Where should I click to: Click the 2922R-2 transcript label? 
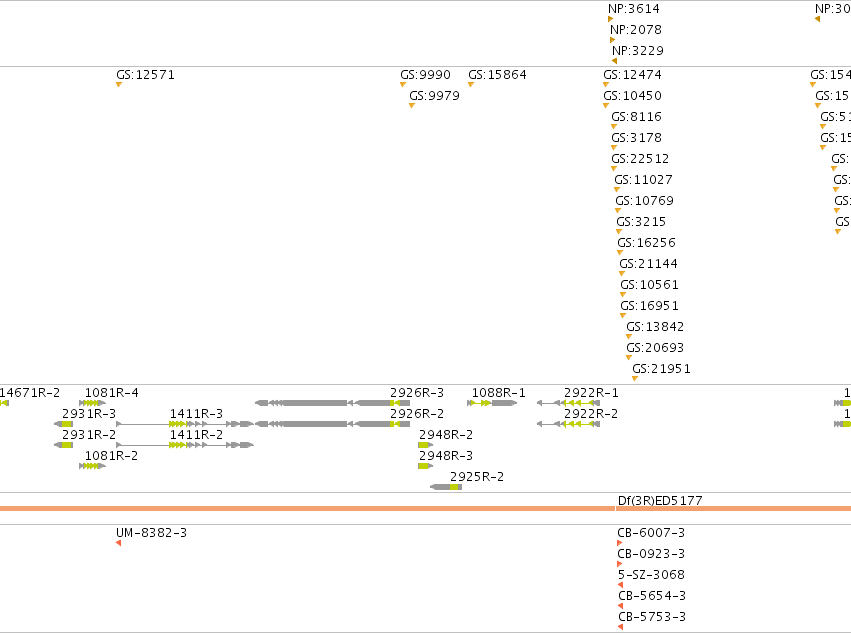591,414
